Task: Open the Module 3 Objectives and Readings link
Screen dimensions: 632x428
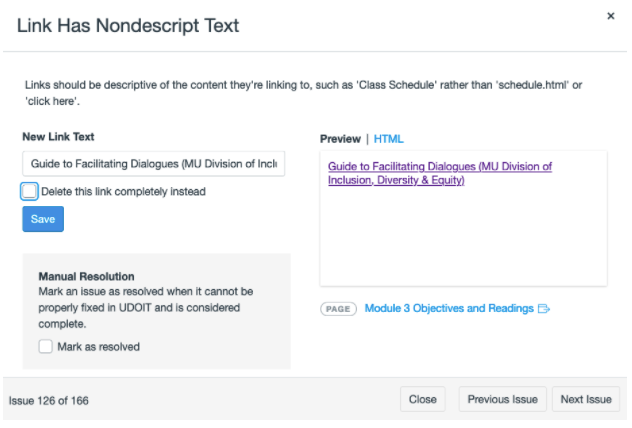Action: [449, 309]
